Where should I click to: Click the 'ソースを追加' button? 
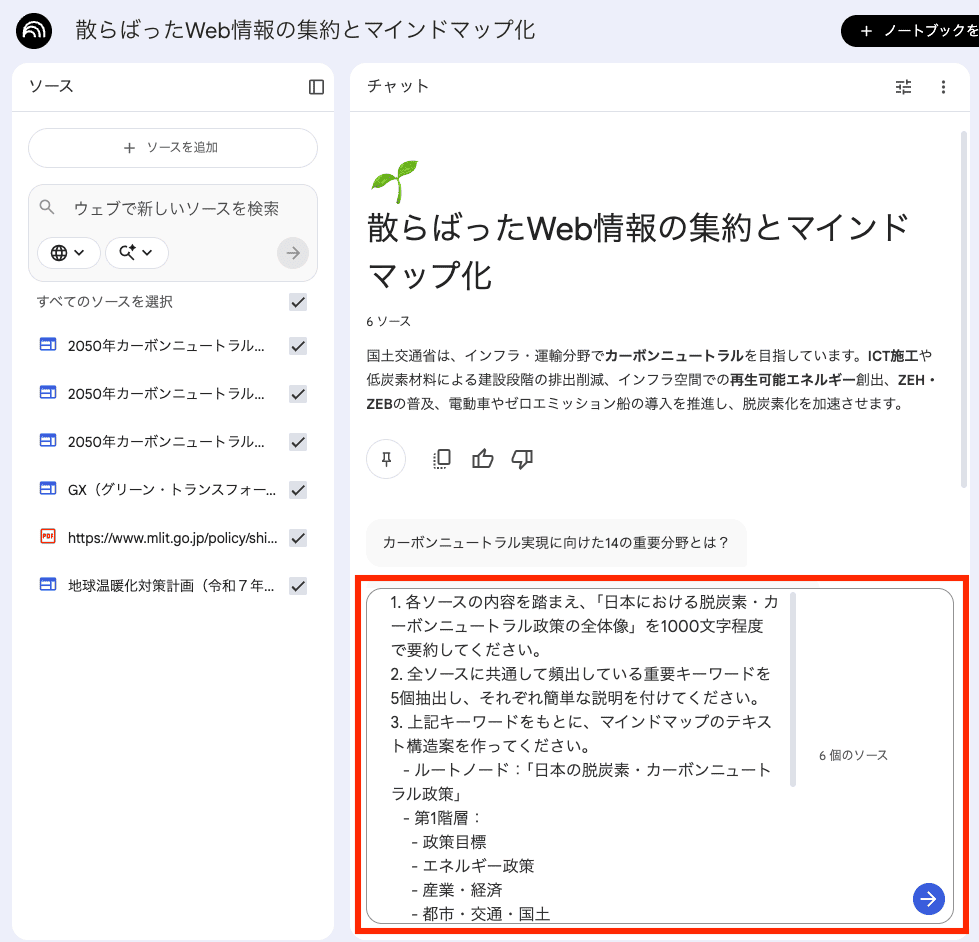pos(173,148)
